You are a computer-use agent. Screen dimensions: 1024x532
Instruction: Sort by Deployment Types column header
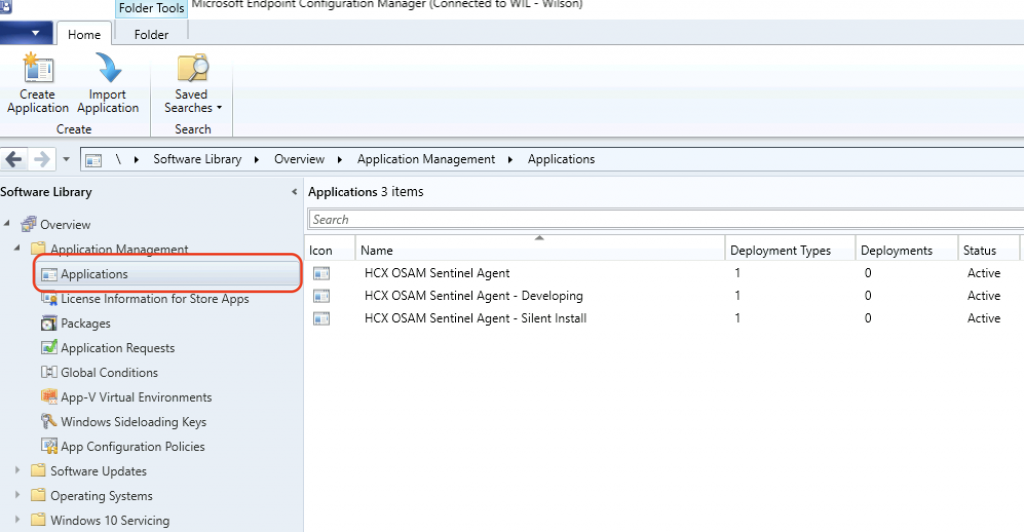(x=790, y=250)
